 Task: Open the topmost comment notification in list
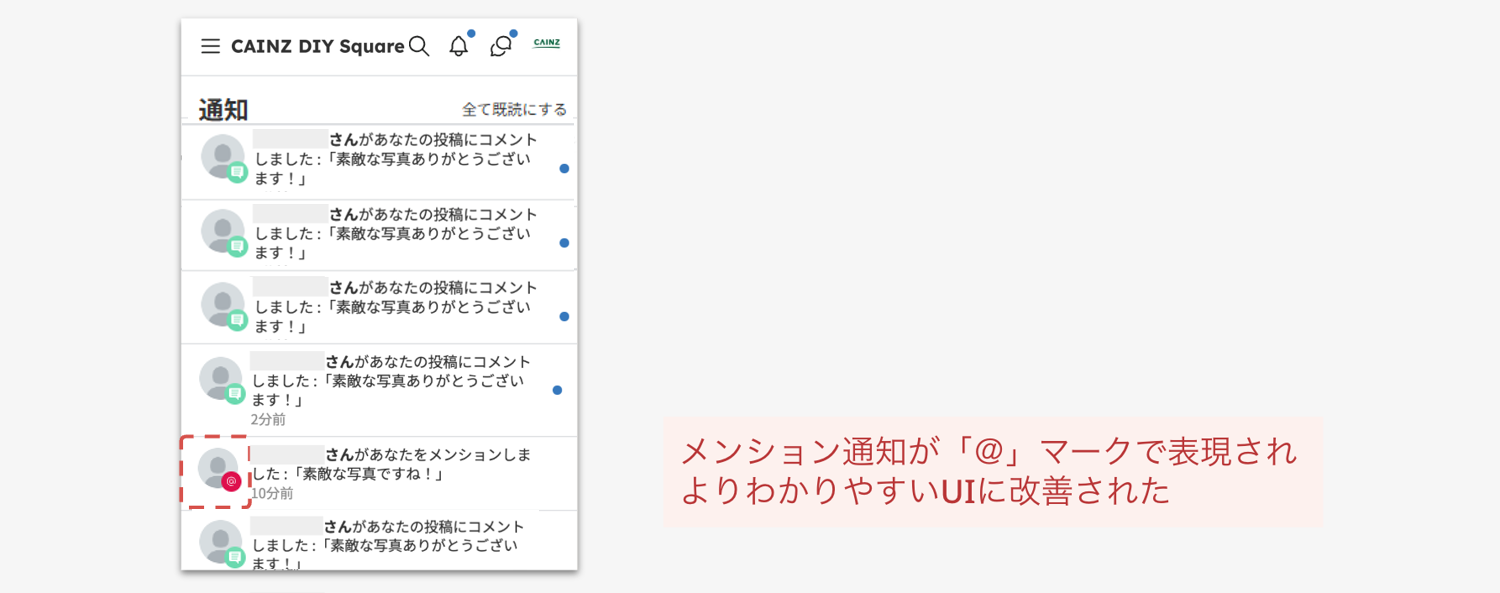click(x=379, y=160)
